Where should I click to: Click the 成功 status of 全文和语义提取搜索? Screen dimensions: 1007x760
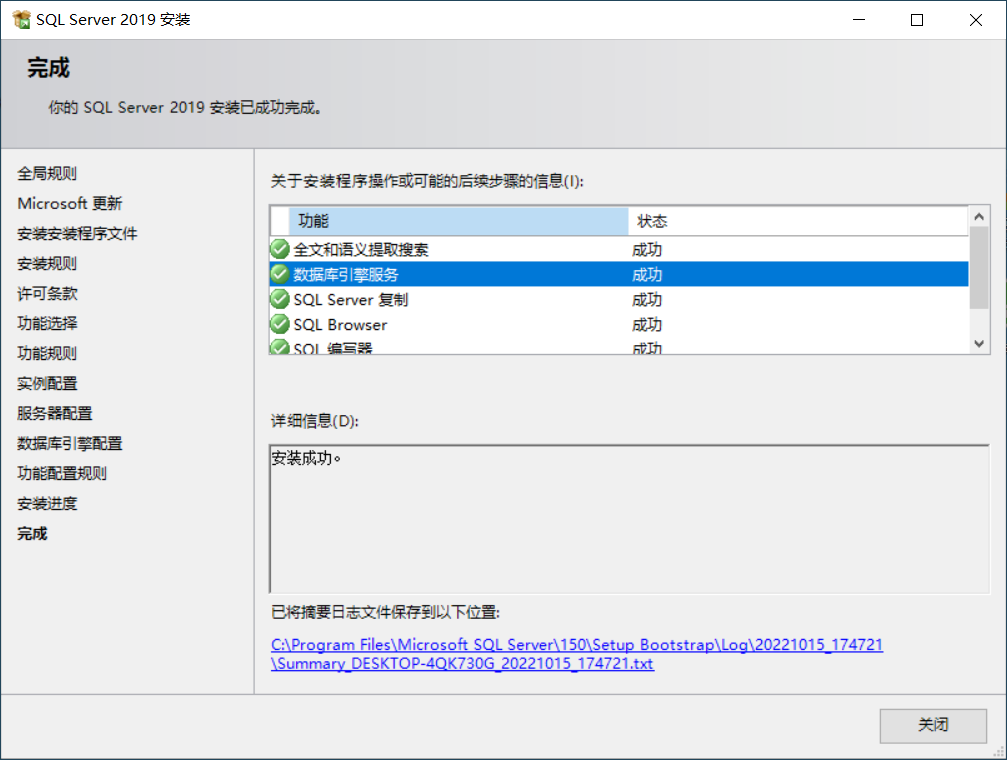pos(647,249)
